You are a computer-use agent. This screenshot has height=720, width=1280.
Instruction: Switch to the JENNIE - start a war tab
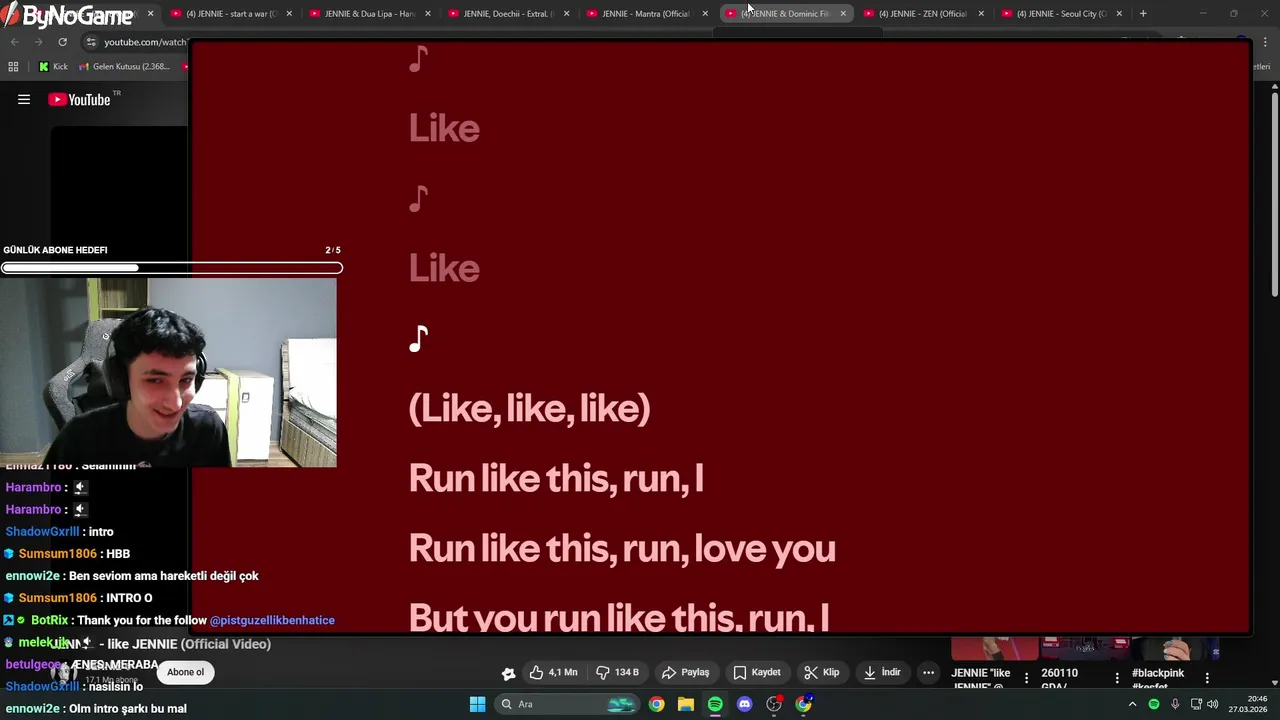(232, 14)
